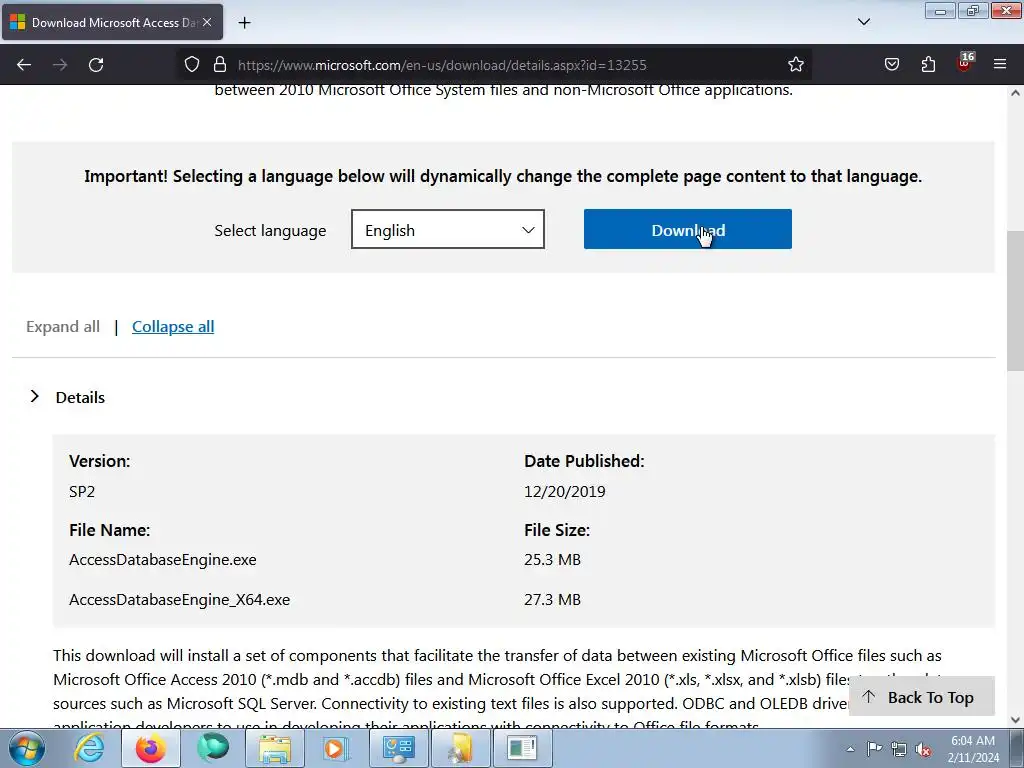Select the Download Microsoft Access tab
This screenshot has width=1024, height=768.
pyautogui.click(x=112, y=22)
